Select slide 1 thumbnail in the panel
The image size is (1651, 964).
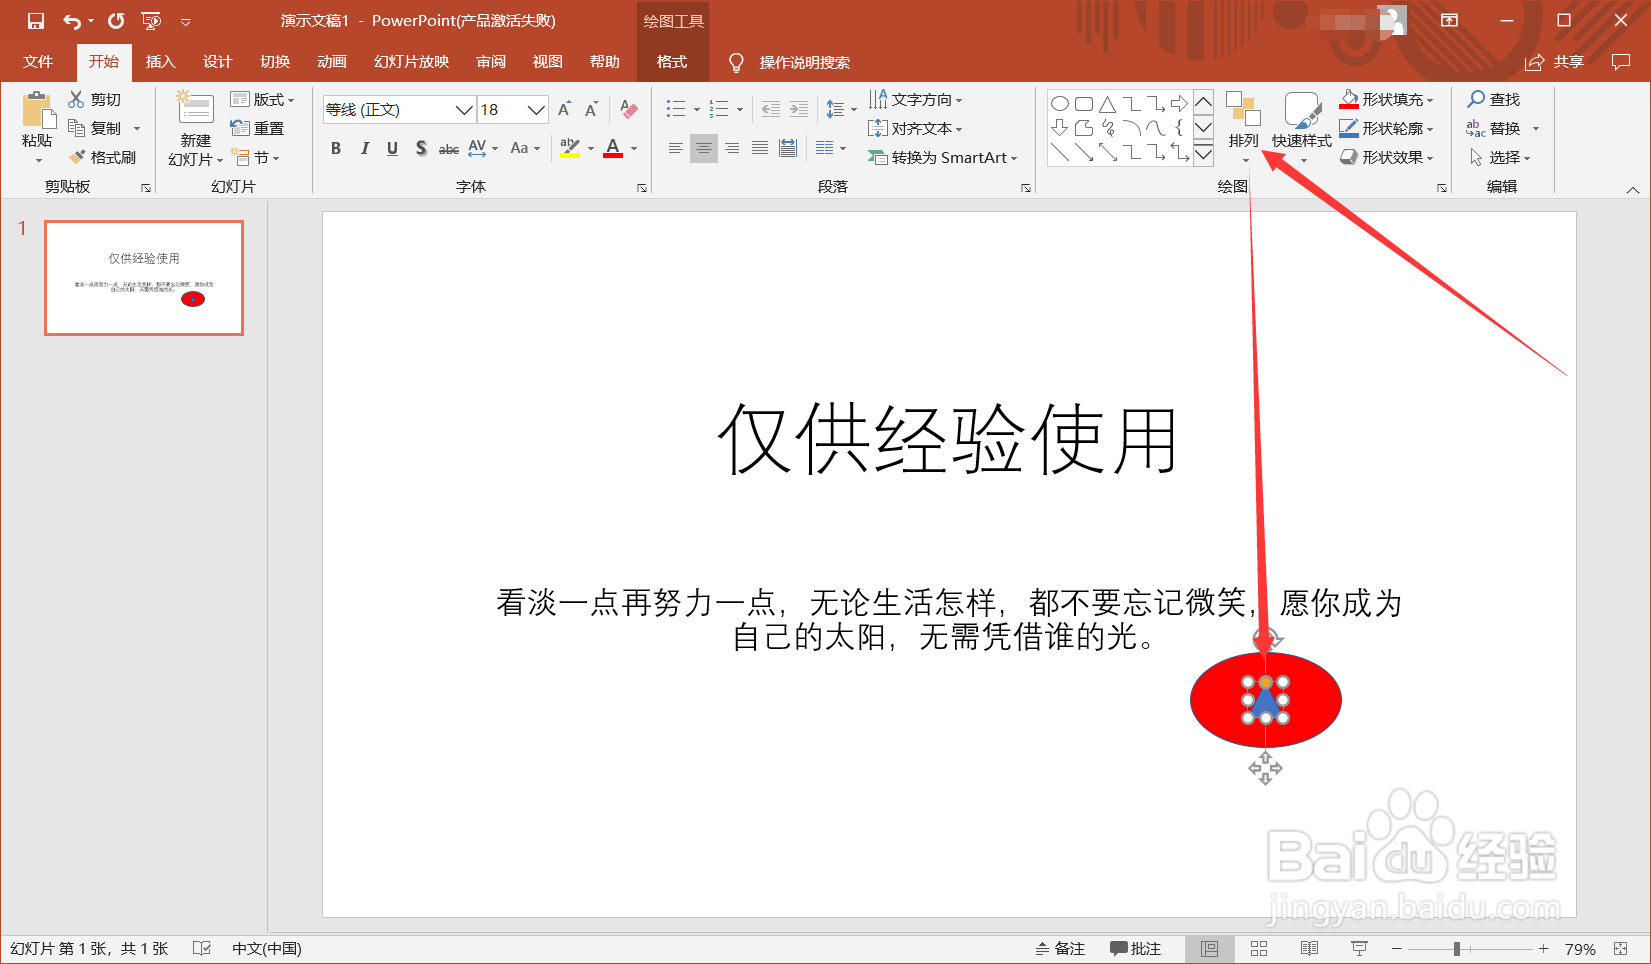coord(143,278)
